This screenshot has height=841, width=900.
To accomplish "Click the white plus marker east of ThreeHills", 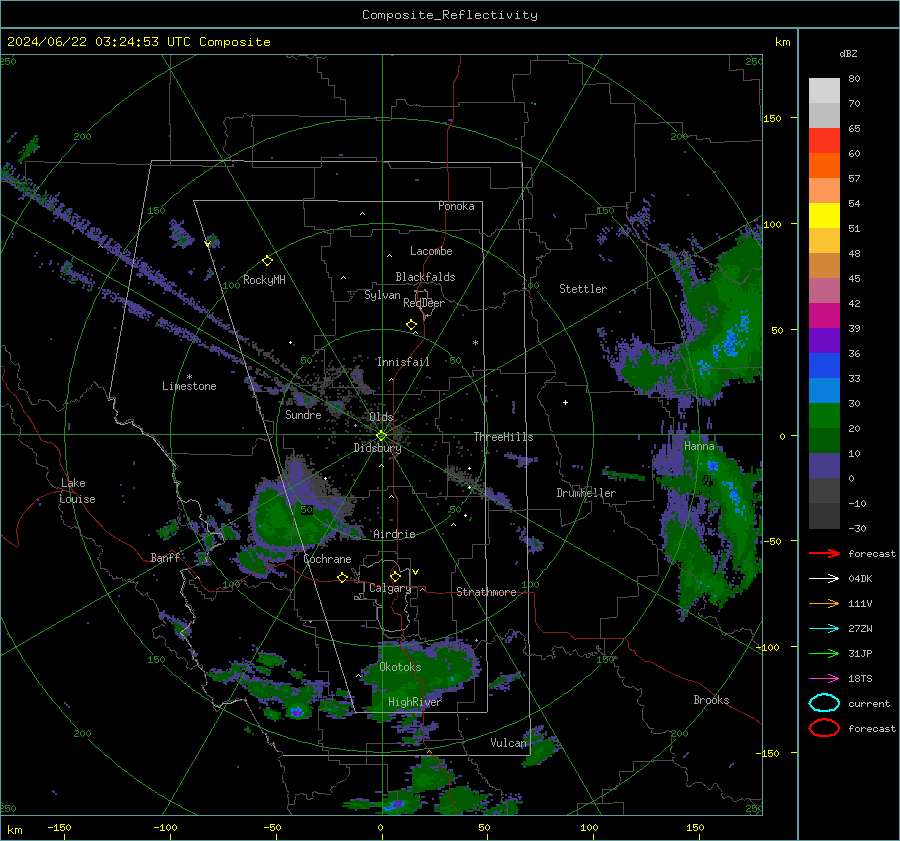I will coord(565,402).
